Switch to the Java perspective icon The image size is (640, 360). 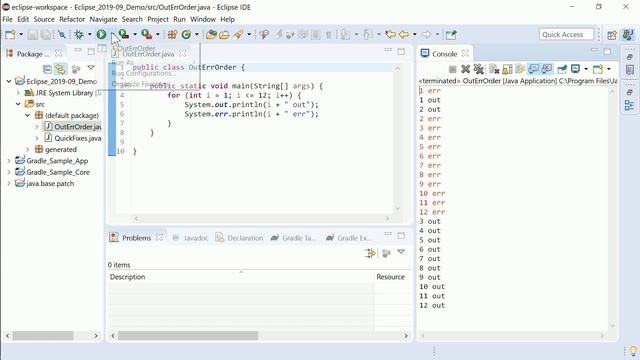[628, 35]
